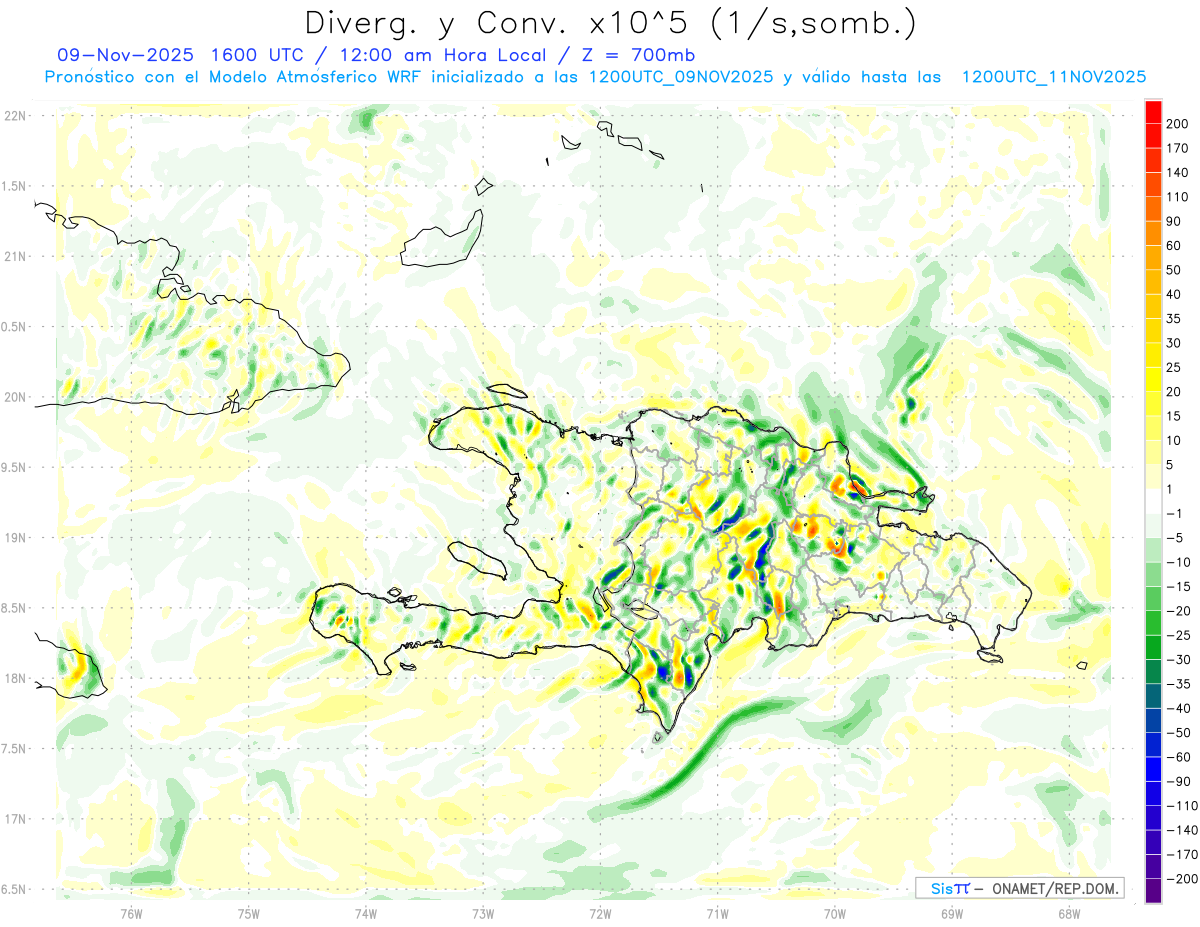Click the '72W' longitude label
Screen dimensions: 1200x927
pyautogui.click(x=600, y=913)
